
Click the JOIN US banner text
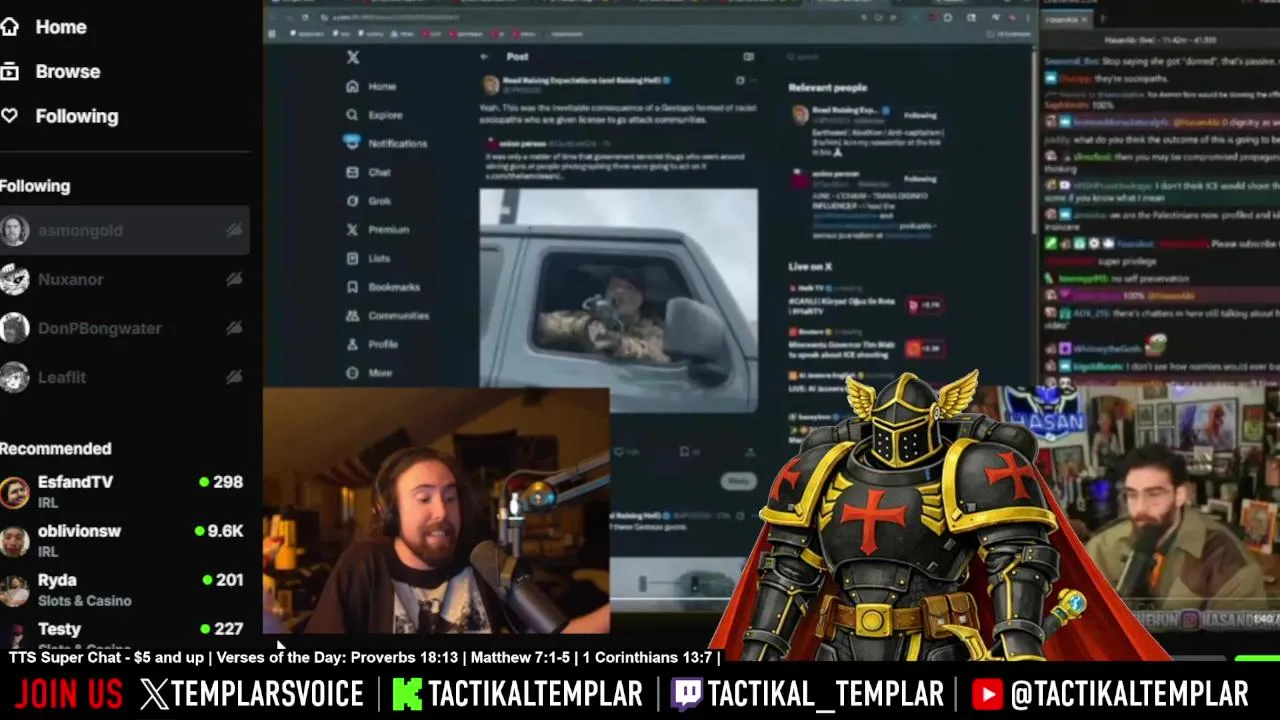point(68,693)
